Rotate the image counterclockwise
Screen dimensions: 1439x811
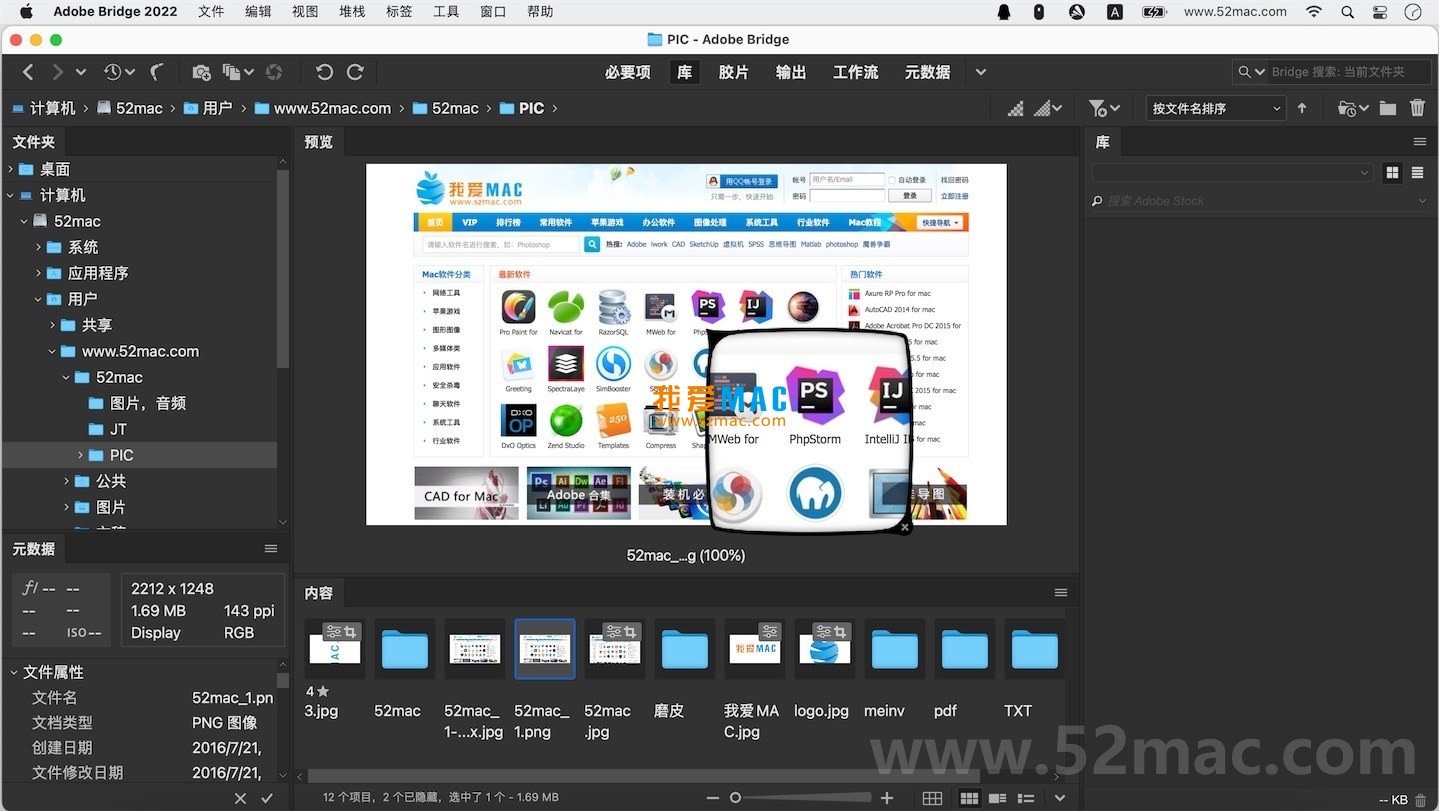click(x=324, y=72)
